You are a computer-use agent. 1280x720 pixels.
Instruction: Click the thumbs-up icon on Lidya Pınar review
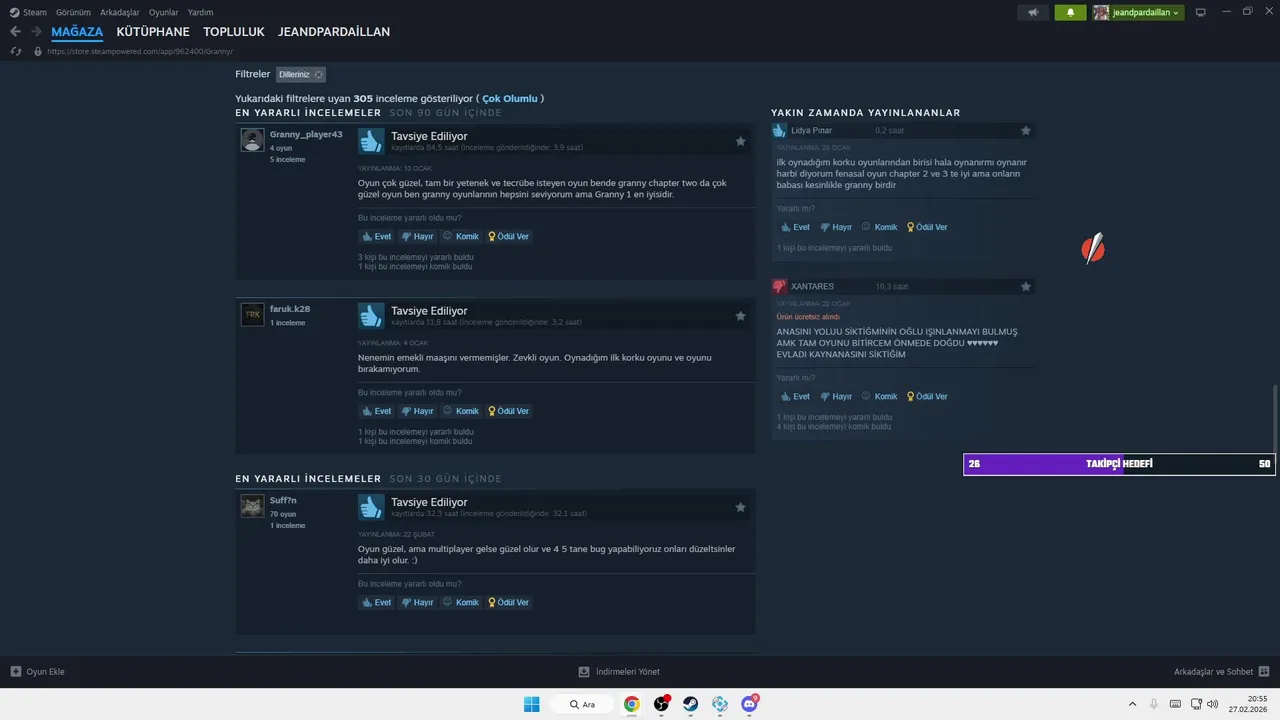[x=780, y=130]
